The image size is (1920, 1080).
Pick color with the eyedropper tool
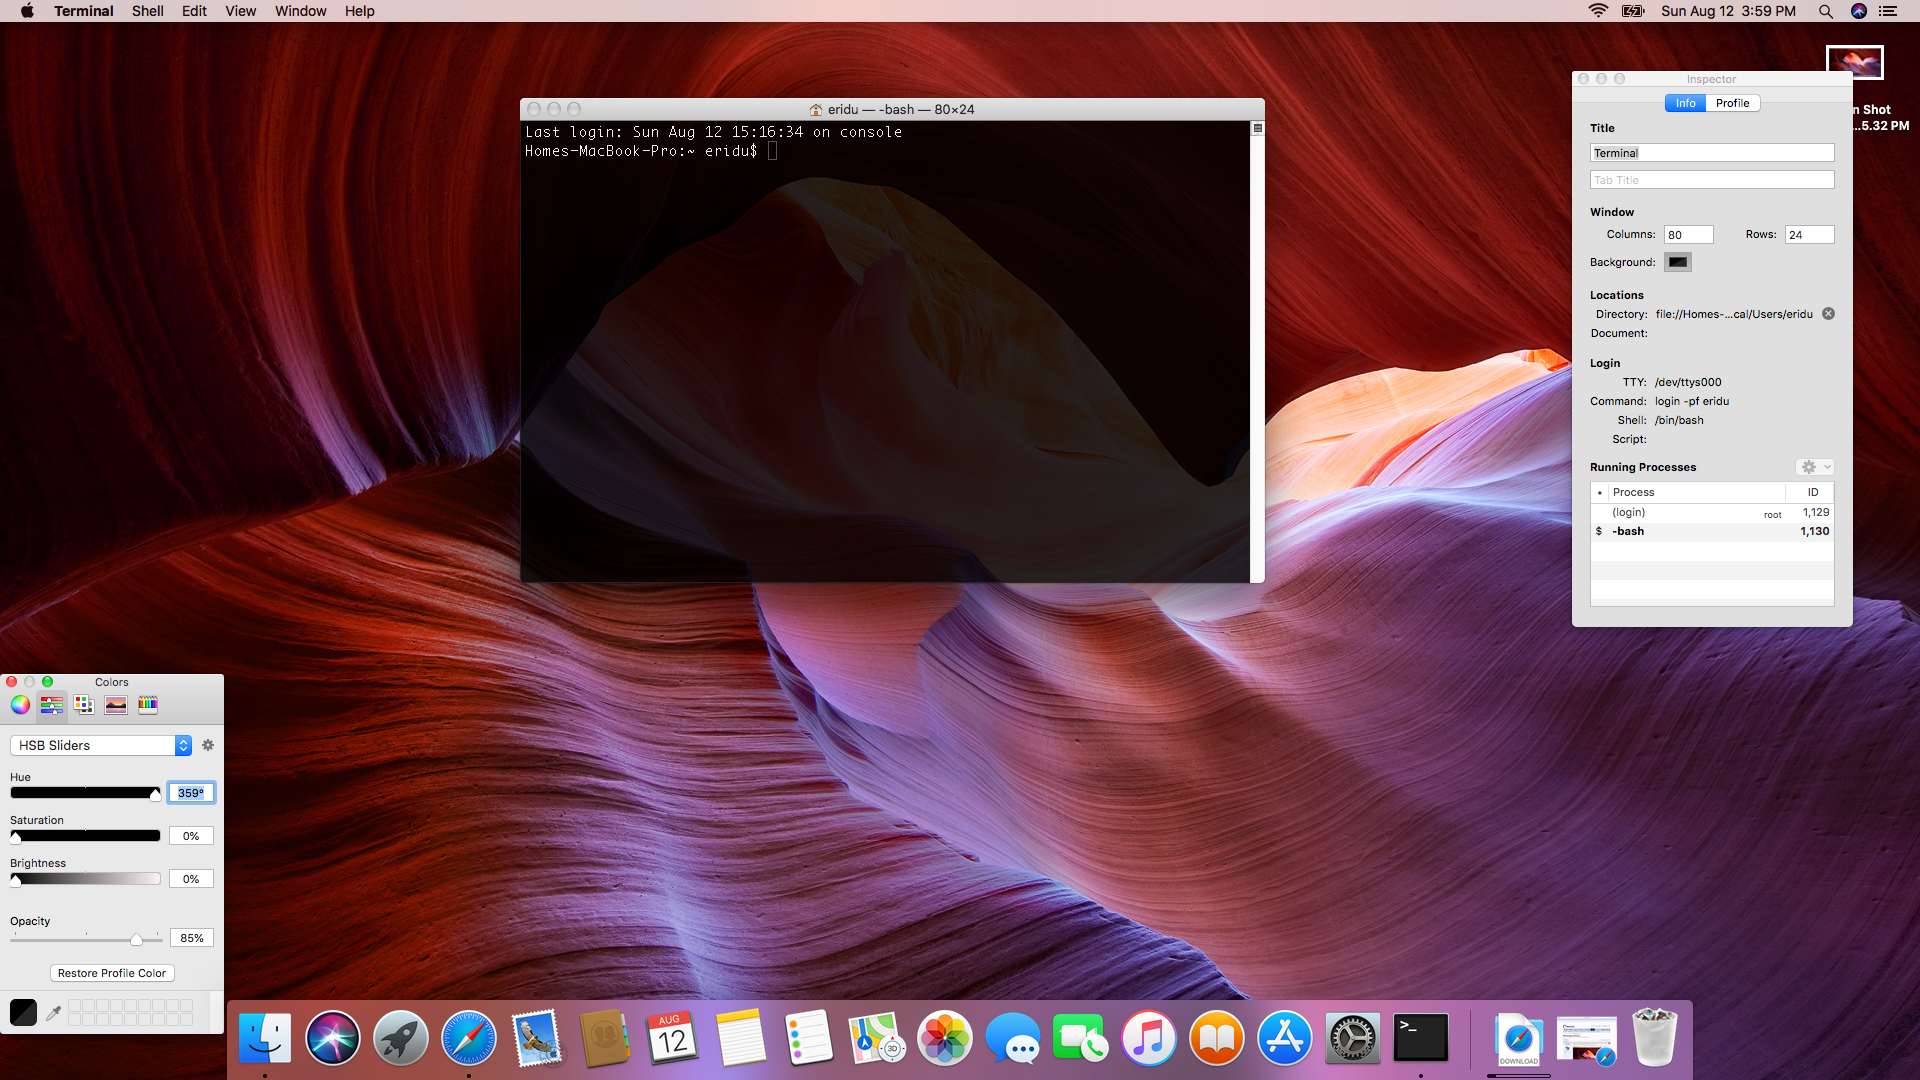(x=54, y=1013)
